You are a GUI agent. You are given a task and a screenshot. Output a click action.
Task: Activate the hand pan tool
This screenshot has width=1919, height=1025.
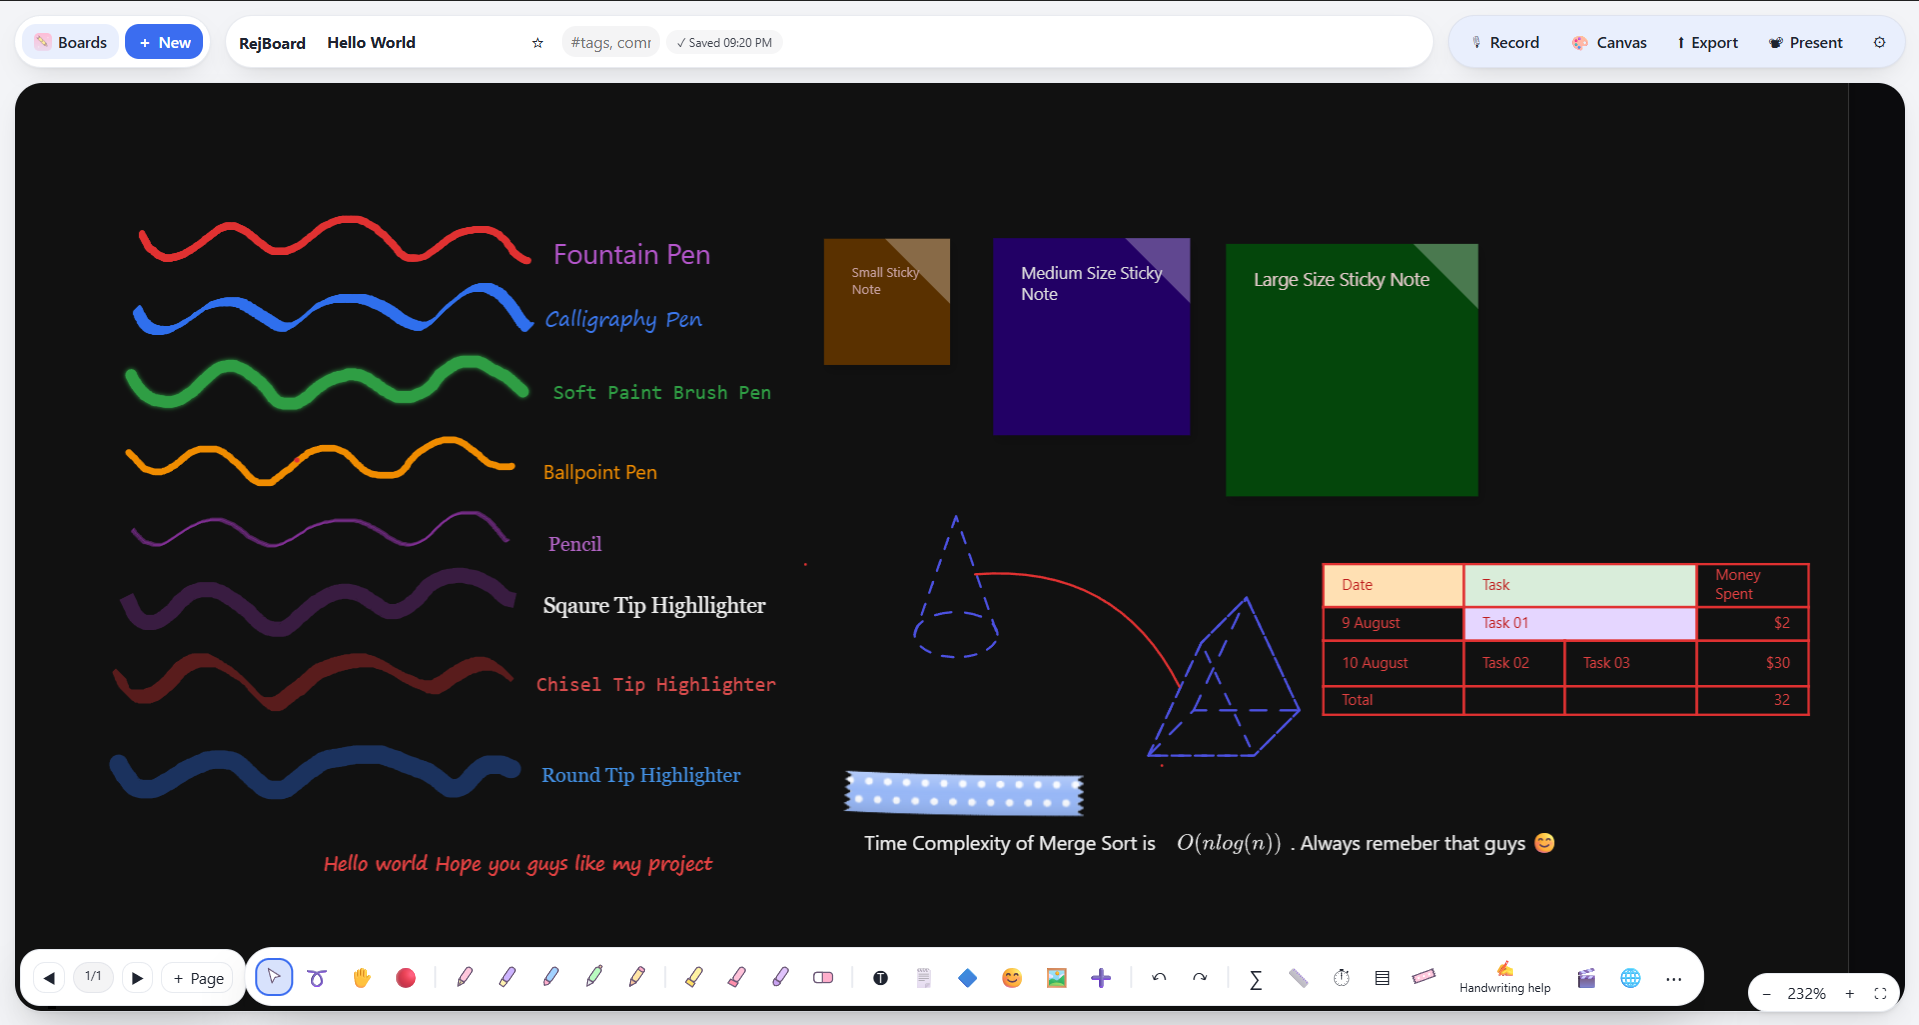(x=361, y=977)
